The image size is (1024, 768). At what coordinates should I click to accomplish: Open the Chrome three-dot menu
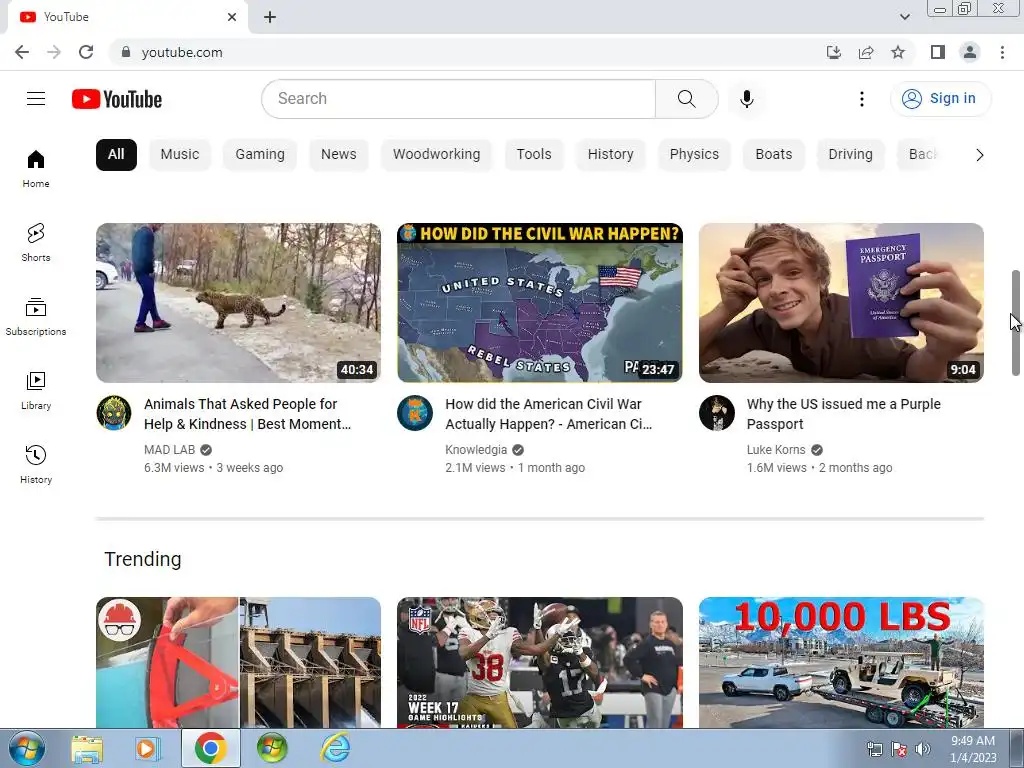pos(1002,52)
